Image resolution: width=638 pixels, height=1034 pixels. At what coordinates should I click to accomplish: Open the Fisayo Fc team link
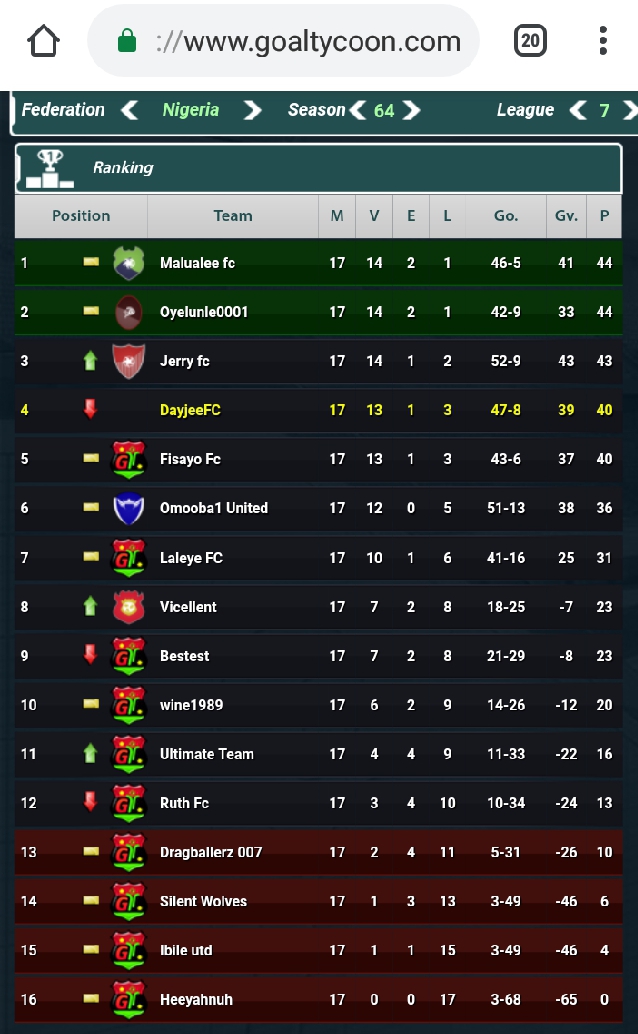coord(190,459)
